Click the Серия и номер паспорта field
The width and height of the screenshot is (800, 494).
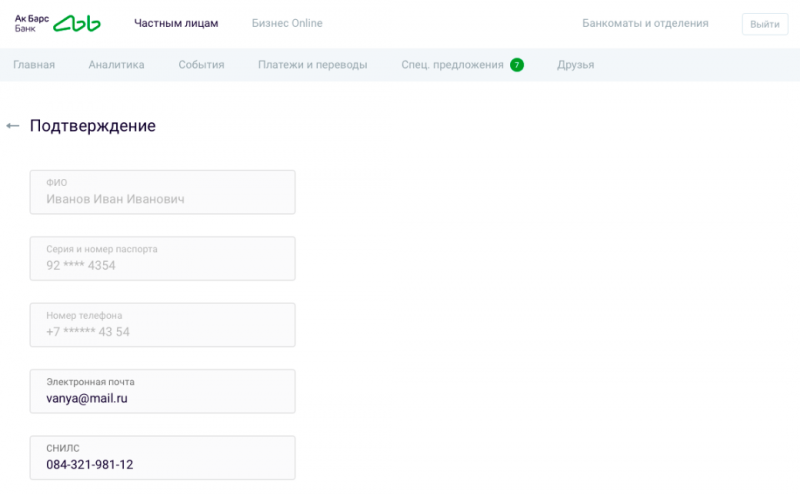click(x=163, y=258)
